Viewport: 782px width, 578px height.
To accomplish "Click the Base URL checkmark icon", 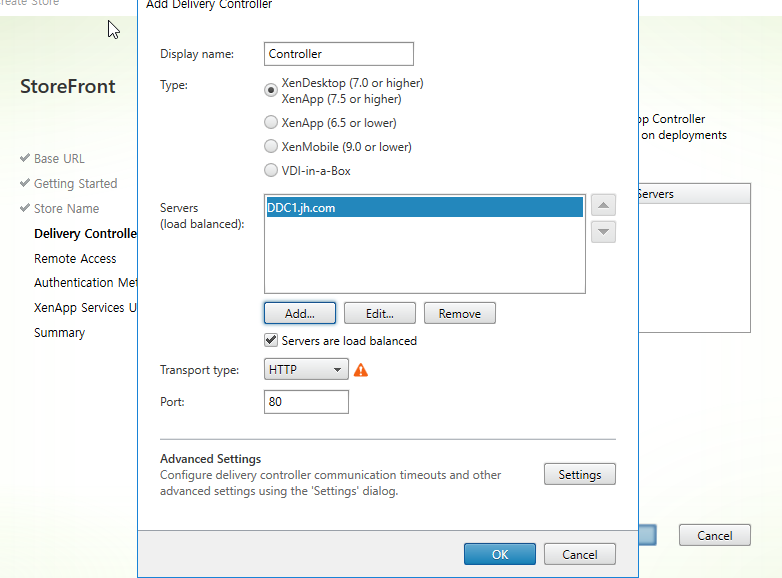I will (24, 158).
